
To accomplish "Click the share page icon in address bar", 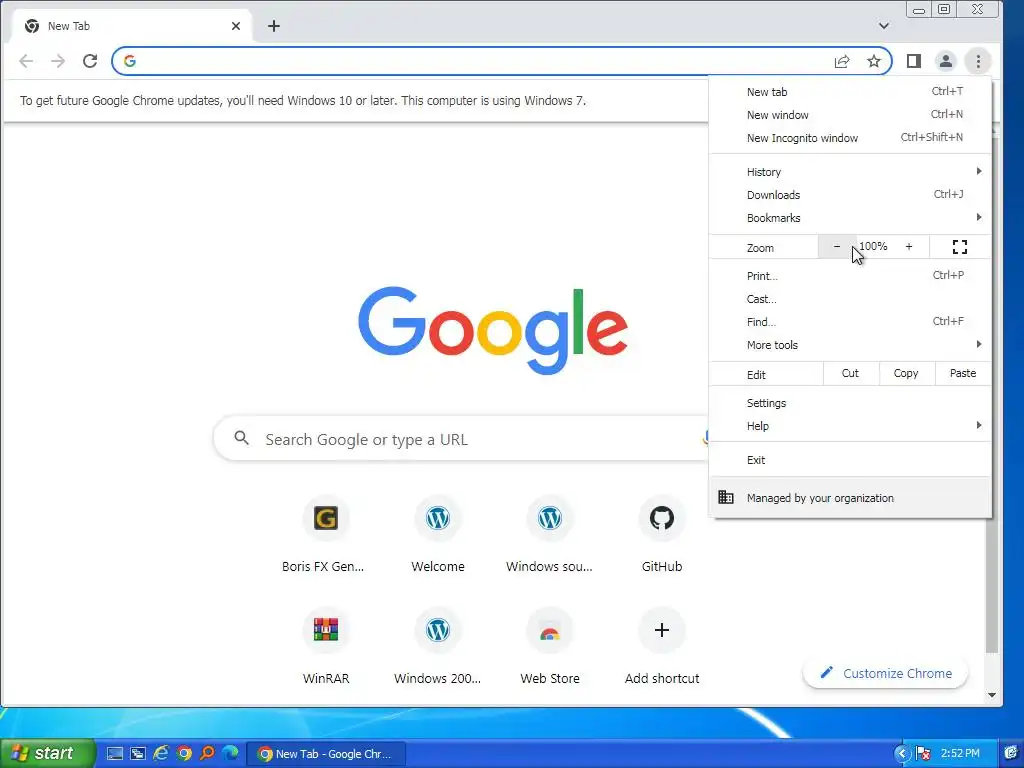I will (x=842, y=61).
